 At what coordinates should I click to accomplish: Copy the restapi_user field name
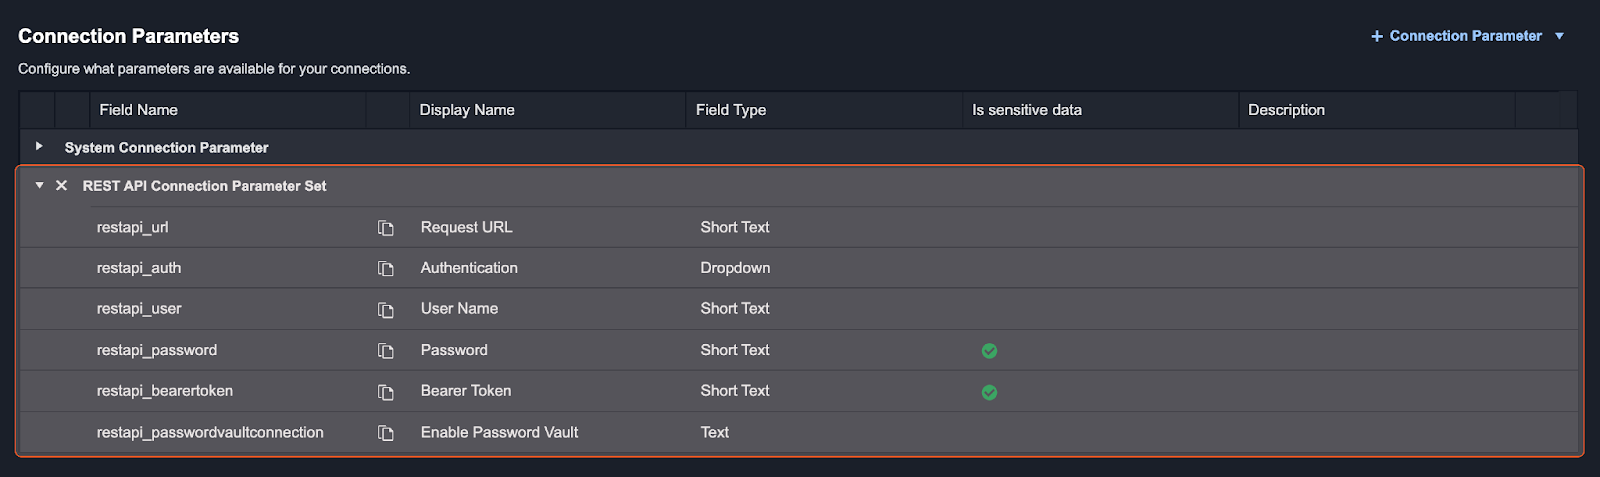pyautogui.click(x=385, y=310)
